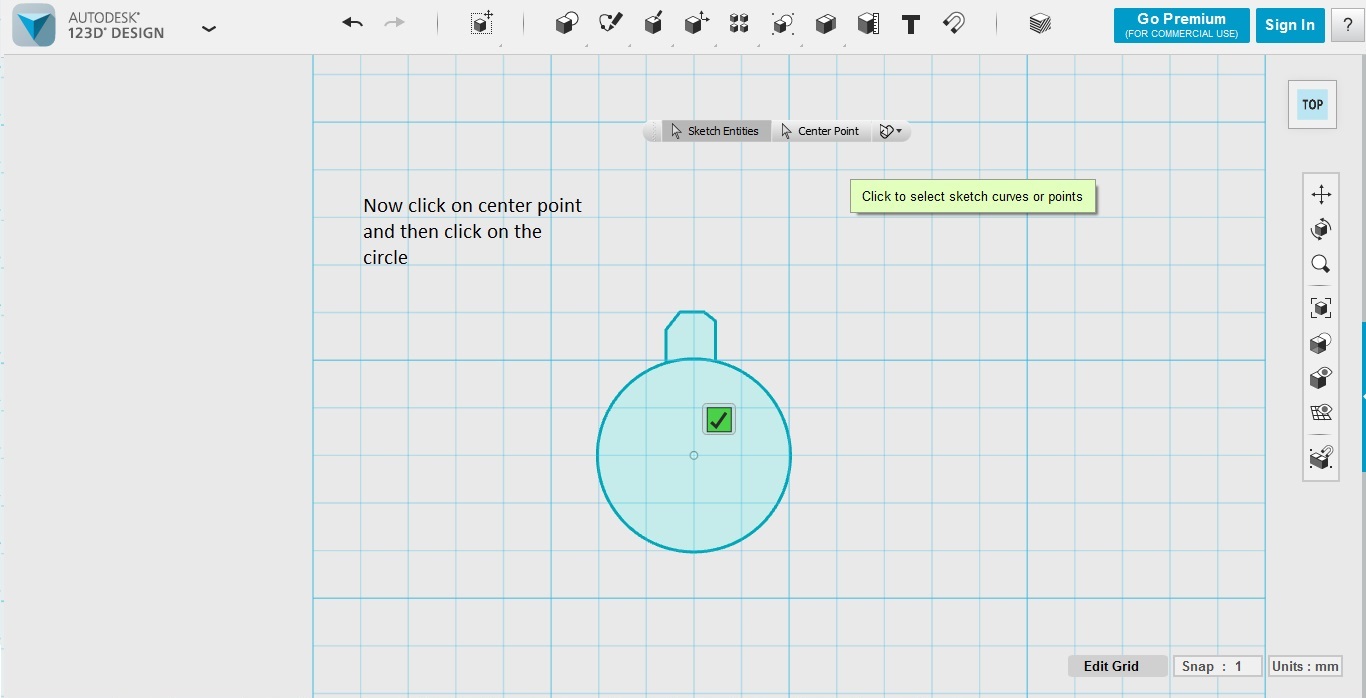Viewport: 1366px width, 698px height.
Task: Accept the sketch with the green checkmark
Action: click(x=717, y=419)
